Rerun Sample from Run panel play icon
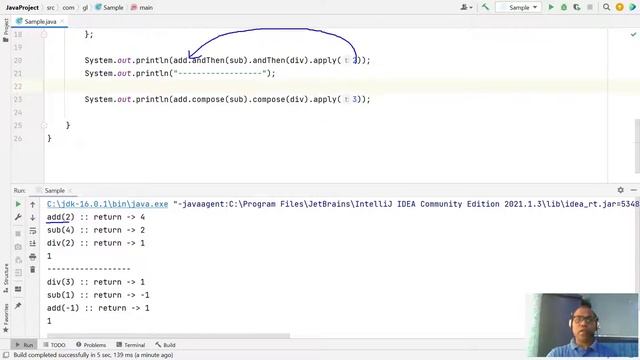 18,204
